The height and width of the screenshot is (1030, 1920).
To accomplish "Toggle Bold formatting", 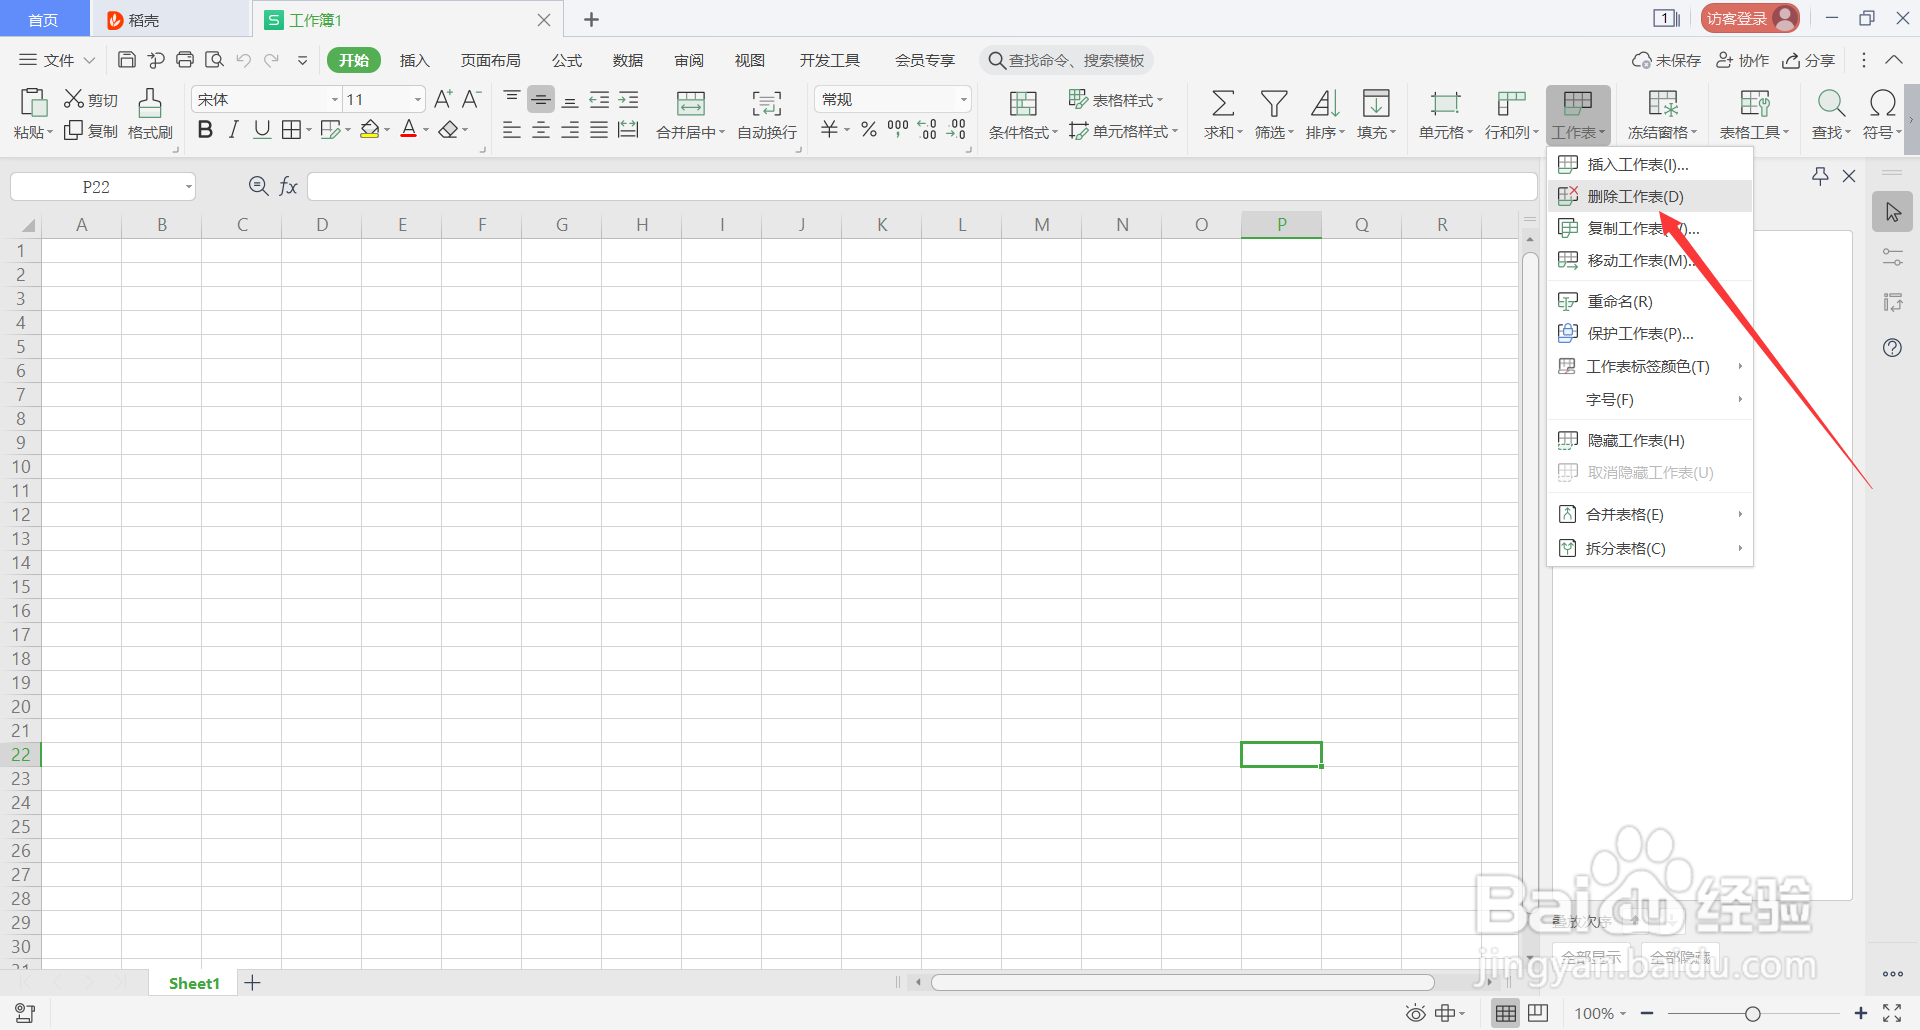I will (205, 130).
